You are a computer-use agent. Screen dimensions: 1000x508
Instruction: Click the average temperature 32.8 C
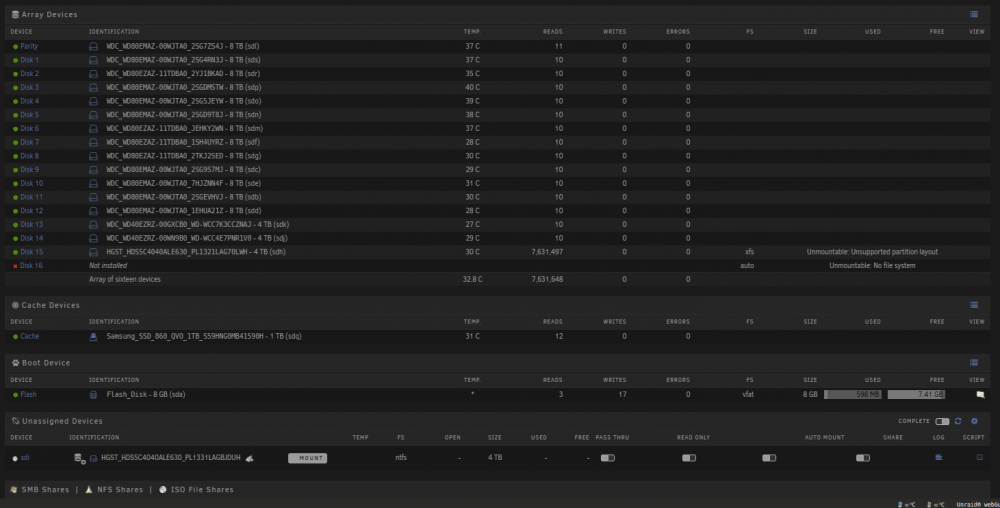(472, 279)
